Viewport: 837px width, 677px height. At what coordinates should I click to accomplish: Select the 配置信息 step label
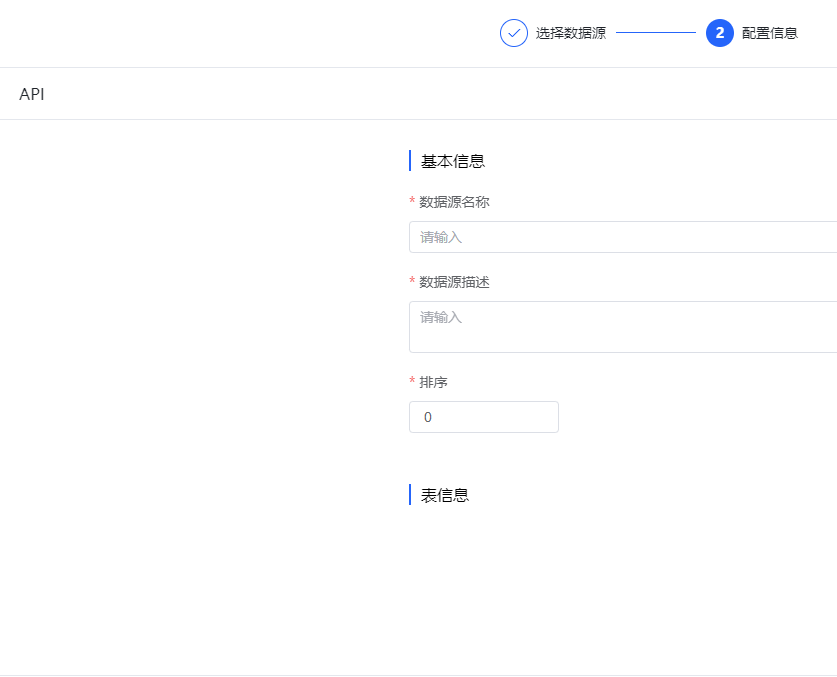click(x=770, y=33)
